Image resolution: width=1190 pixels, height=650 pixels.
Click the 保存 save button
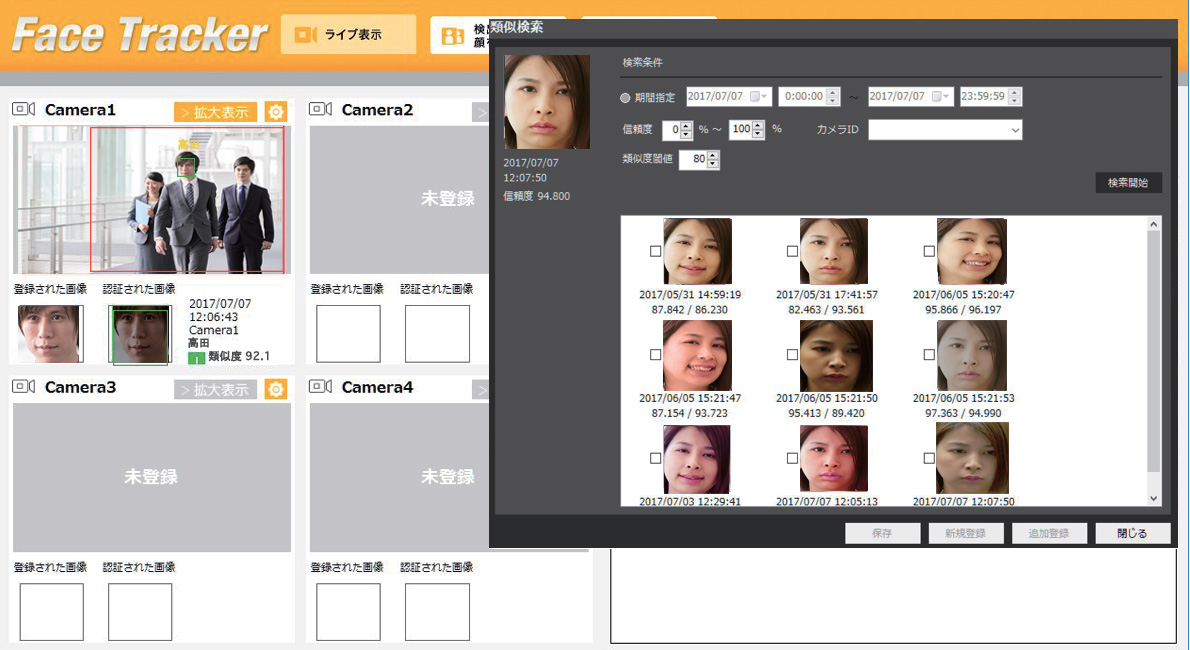coord(882,533)
